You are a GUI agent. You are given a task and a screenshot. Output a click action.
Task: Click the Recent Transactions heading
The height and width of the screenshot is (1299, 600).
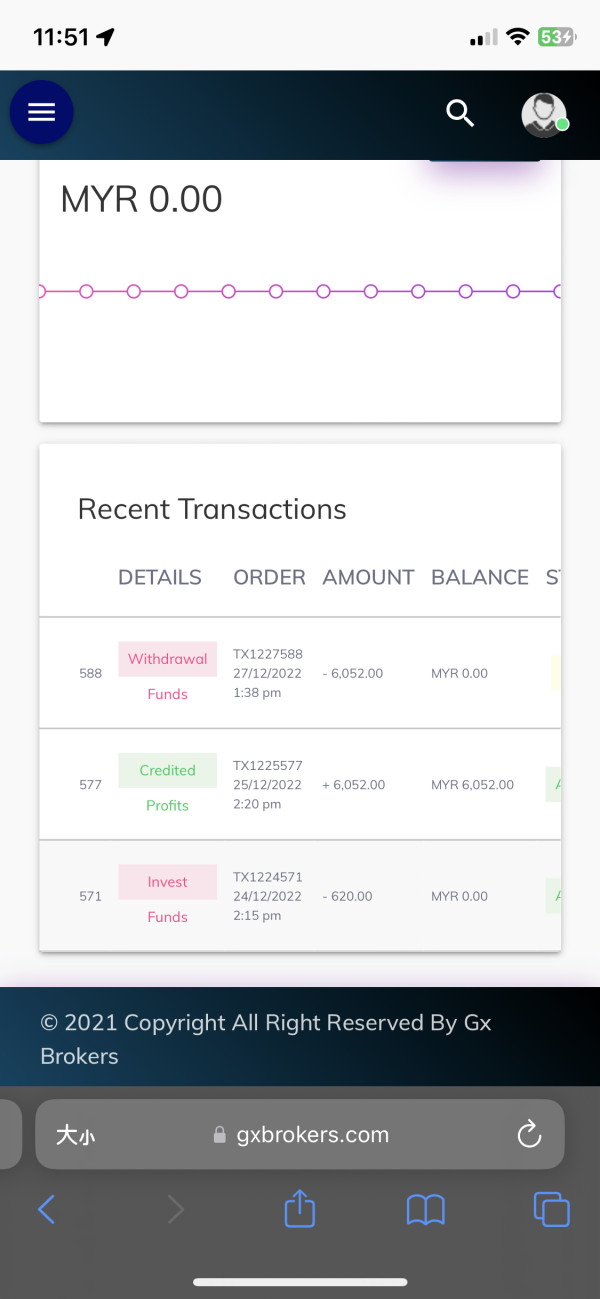click(212, 509)
